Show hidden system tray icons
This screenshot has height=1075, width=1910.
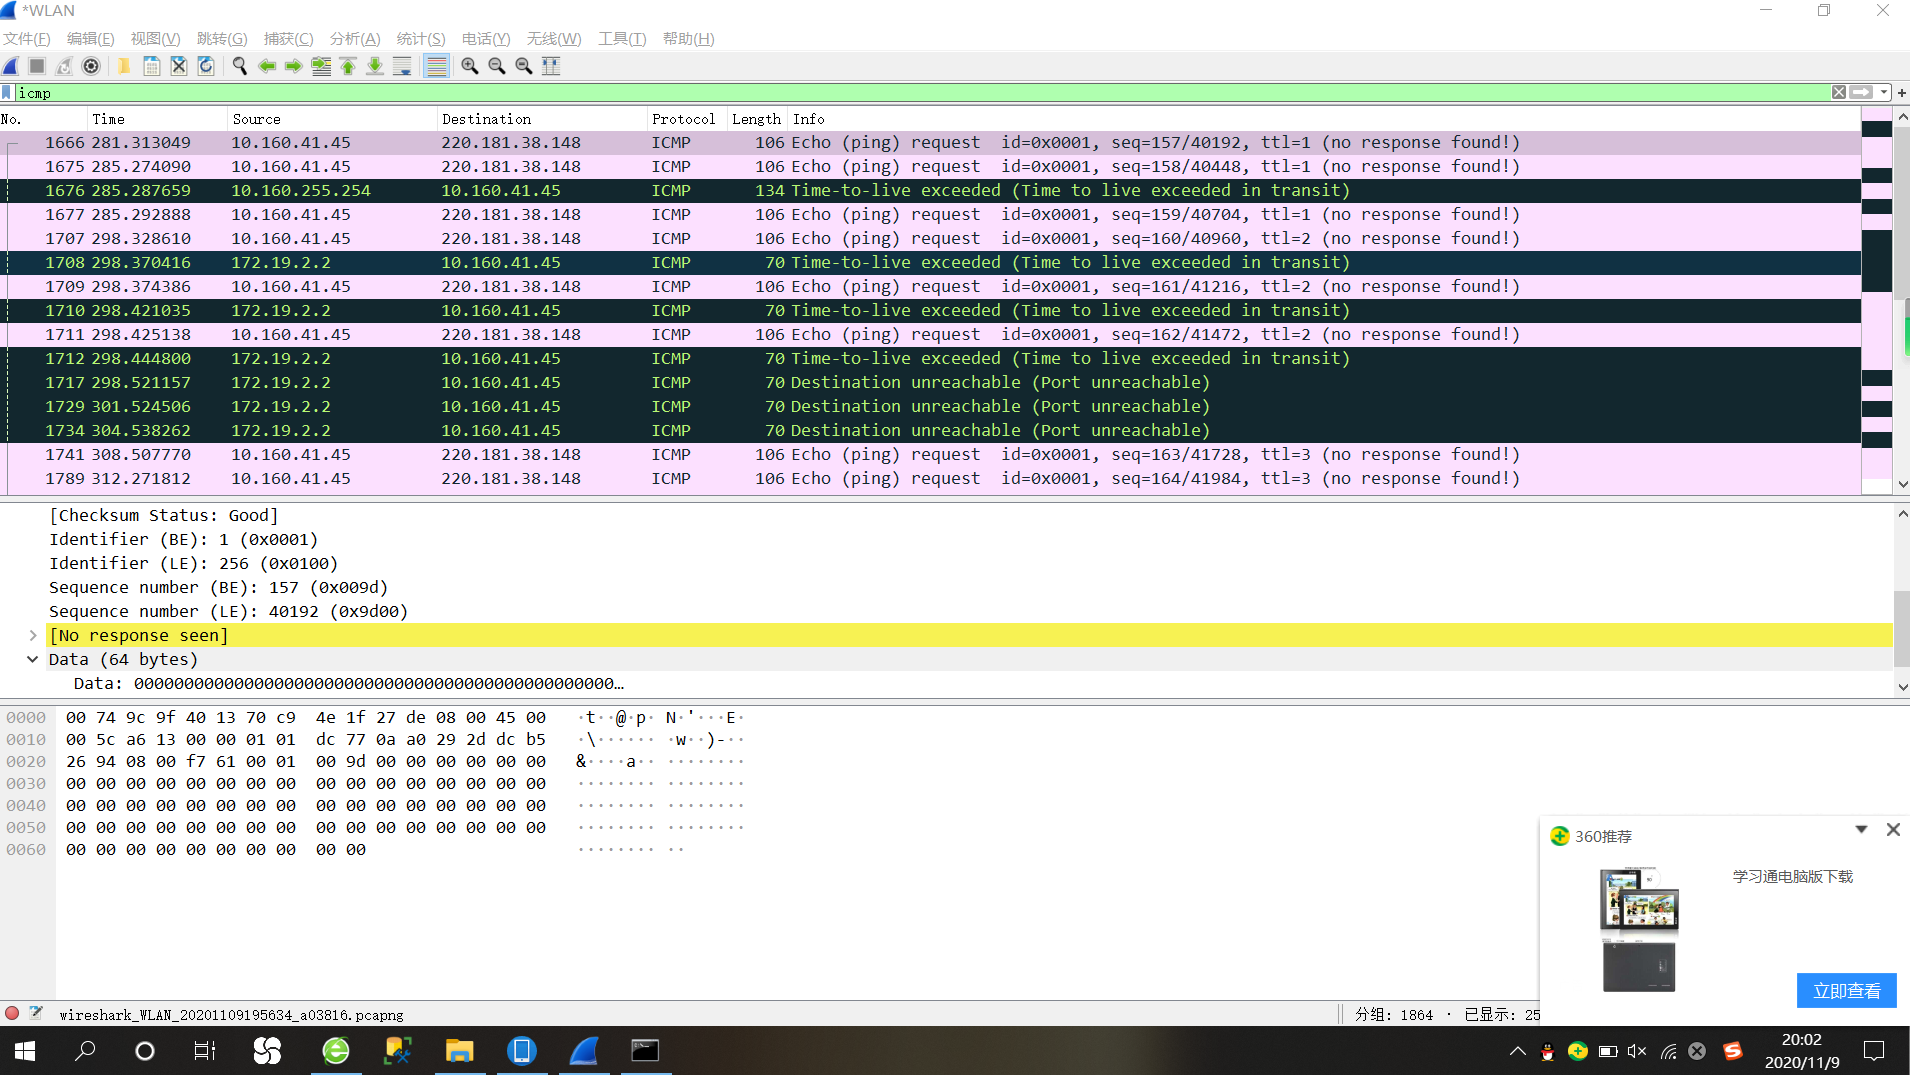1517,1051
